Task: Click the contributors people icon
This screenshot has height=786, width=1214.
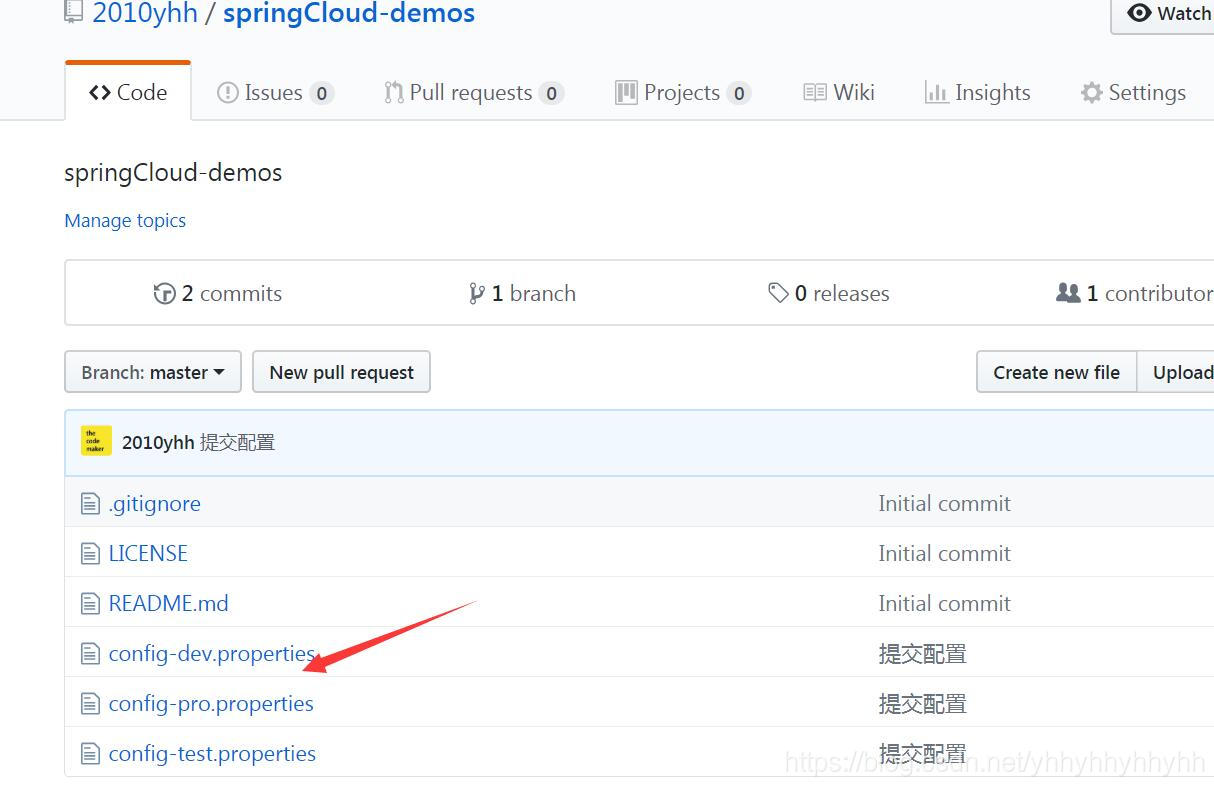Action: coord(1068,292)
